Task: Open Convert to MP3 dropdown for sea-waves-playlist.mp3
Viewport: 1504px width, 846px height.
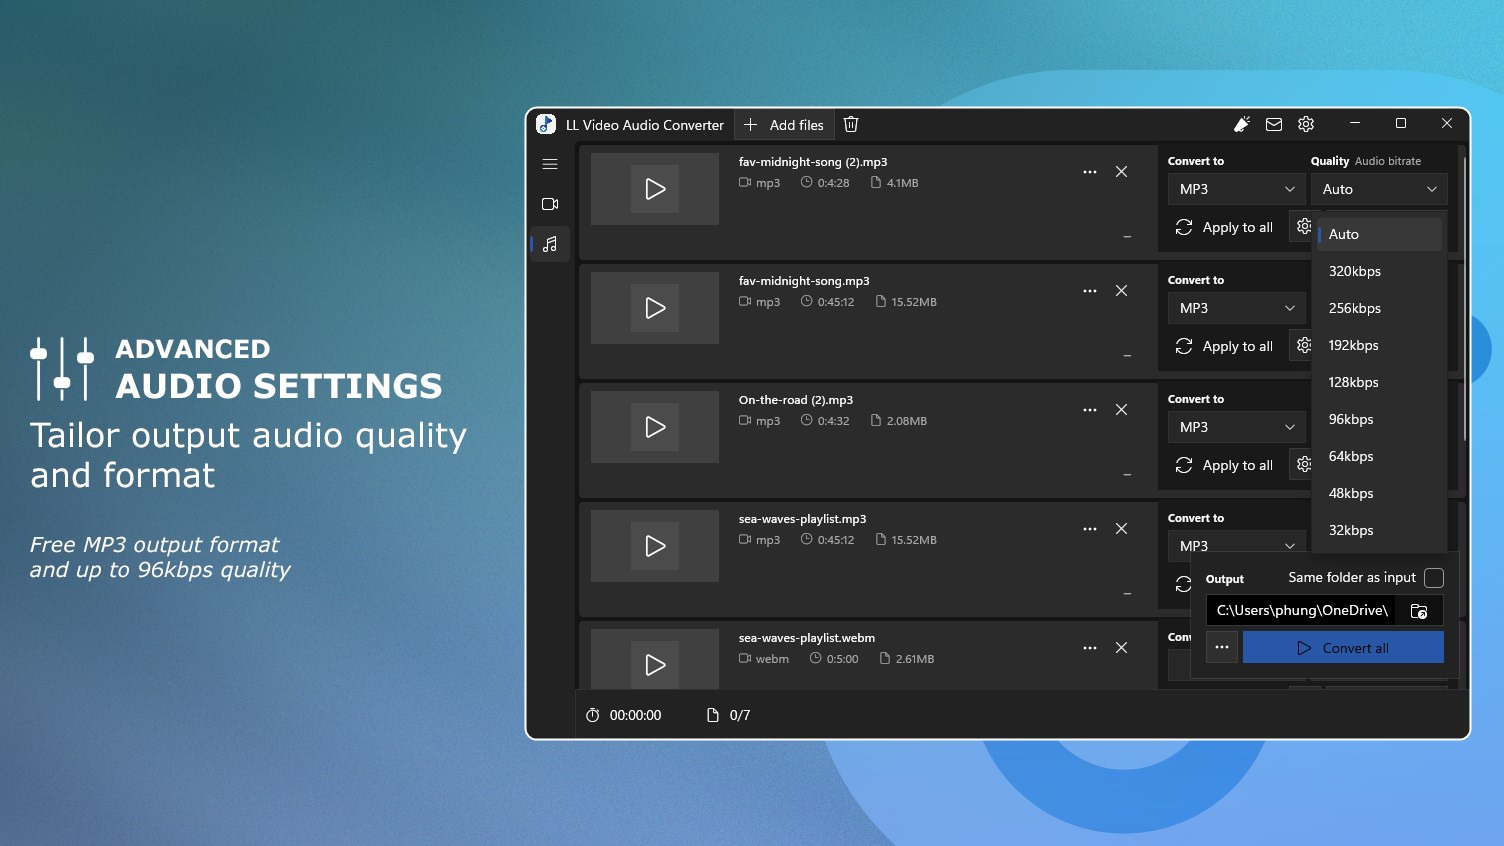Action: tap(1236, 545)
